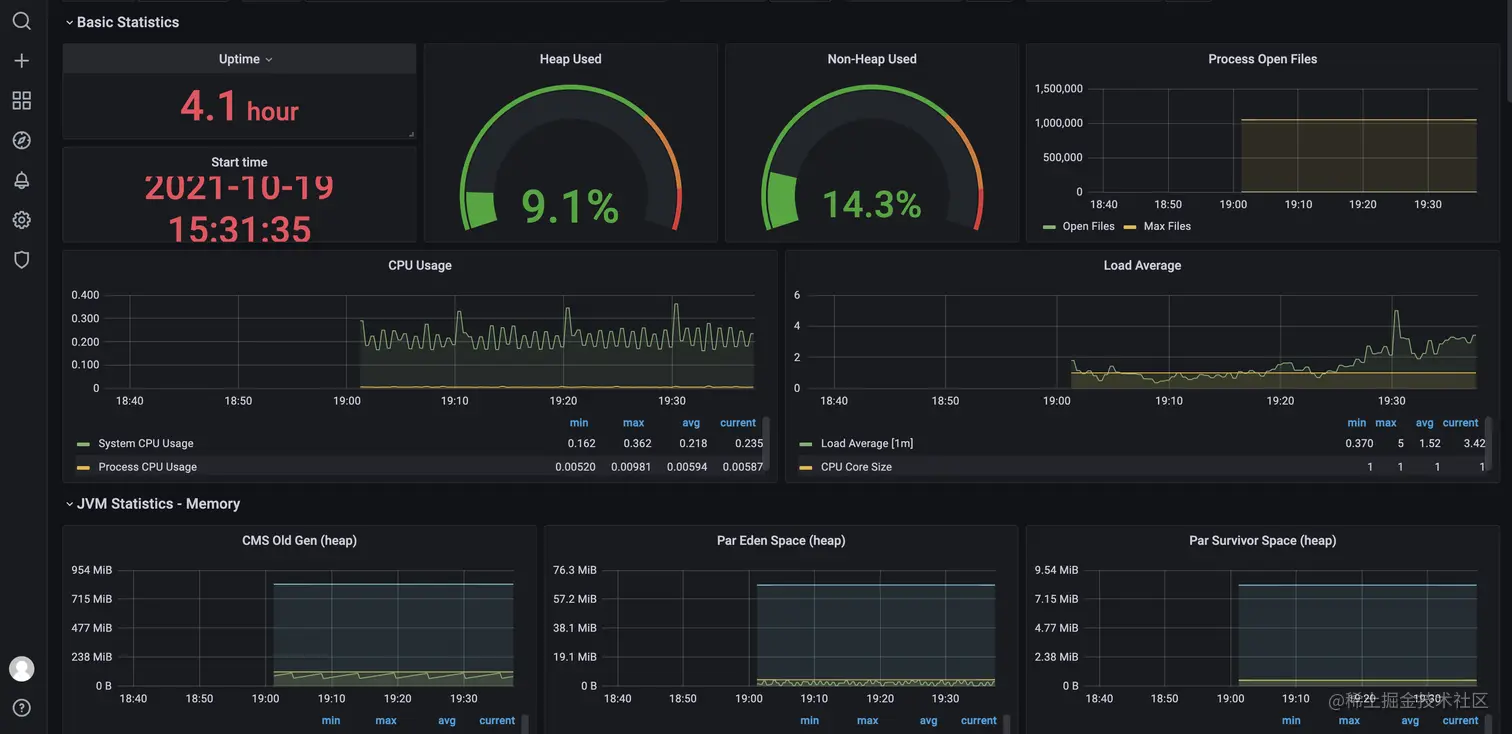This screenshot has width=1512, height=734.
Task: Toggle the Process CPU Usage legend series
Action: point(147,467)
